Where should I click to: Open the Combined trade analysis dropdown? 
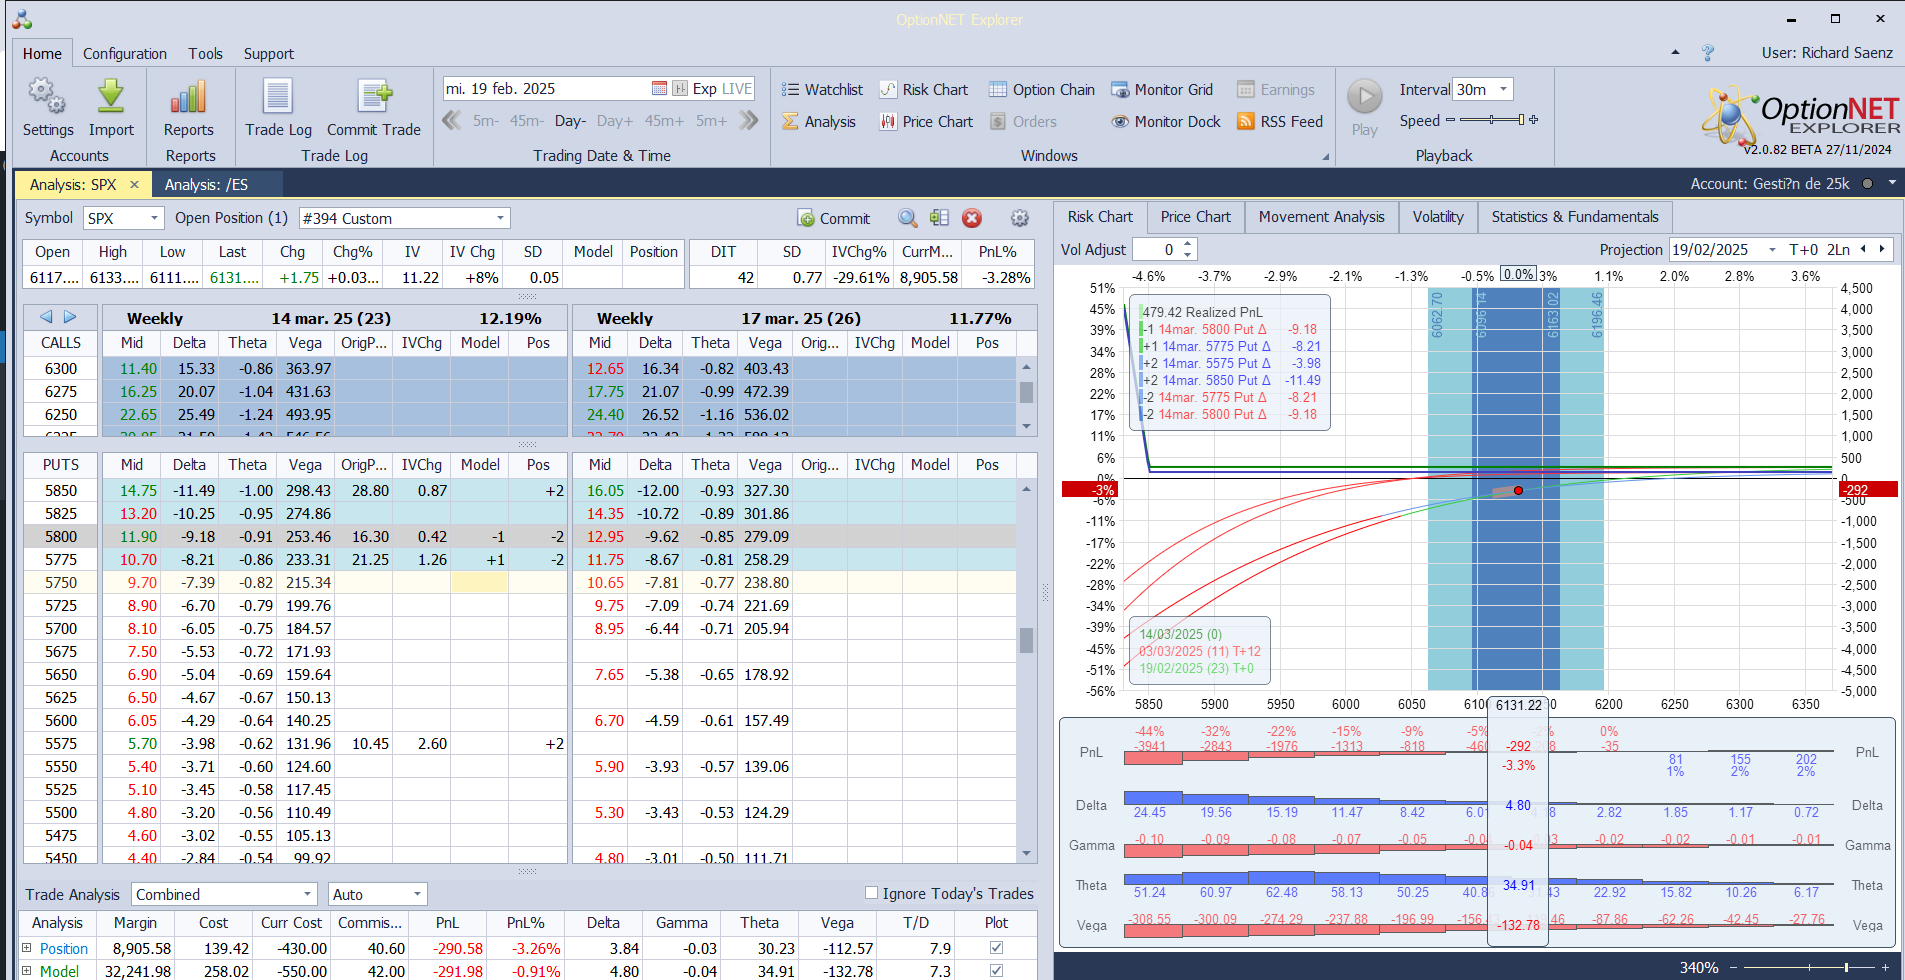pyautogui.click(x=307, y=894)
